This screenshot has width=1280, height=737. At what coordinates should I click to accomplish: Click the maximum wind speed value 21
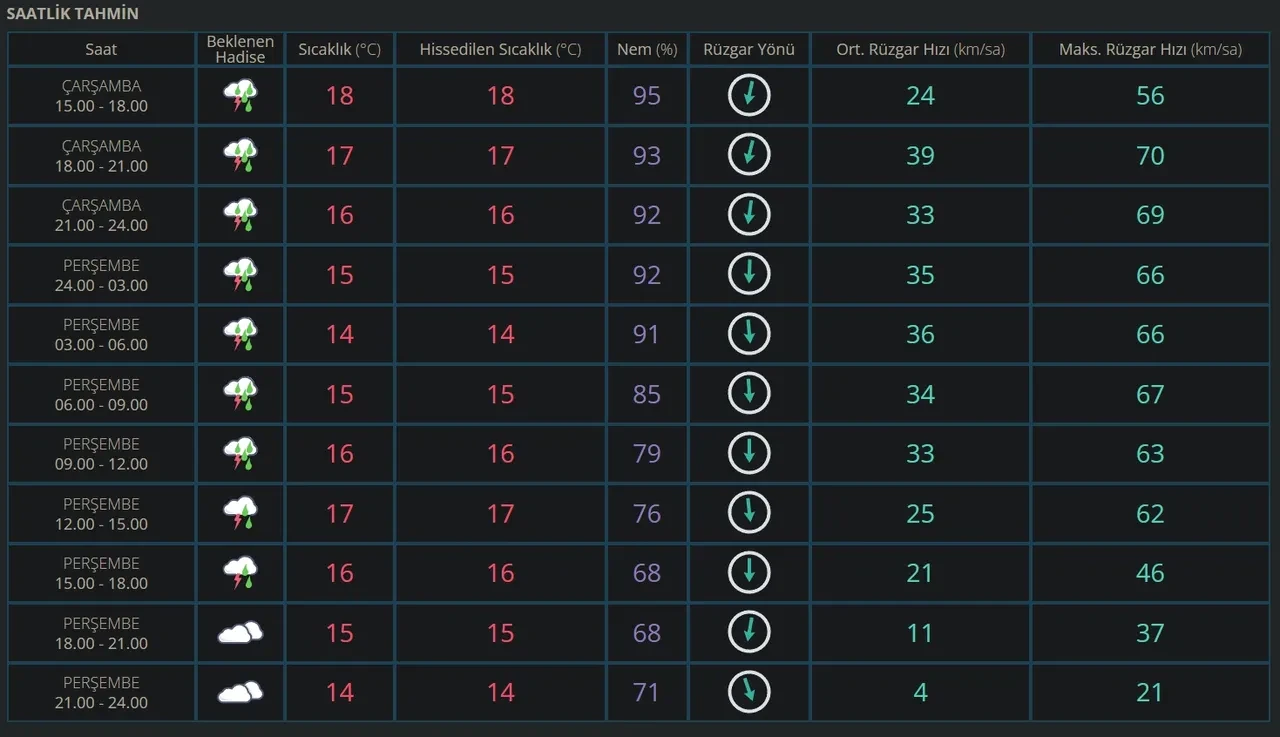1150,692
